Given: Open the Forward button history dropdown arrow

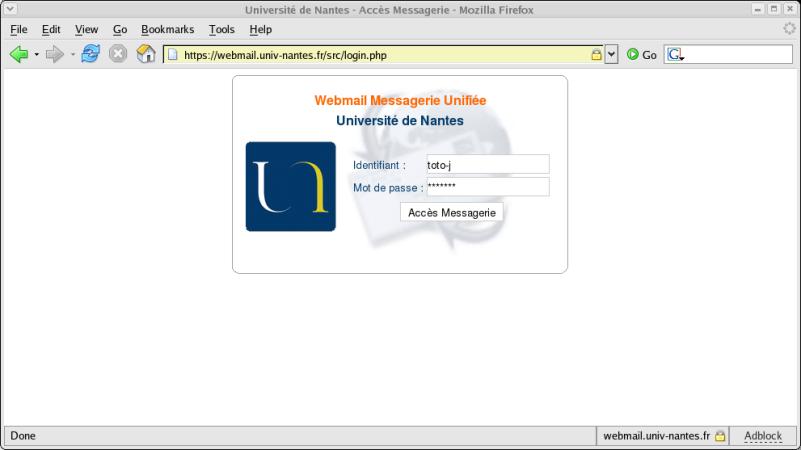Looking at the screenshot, I should pos(72,54).
